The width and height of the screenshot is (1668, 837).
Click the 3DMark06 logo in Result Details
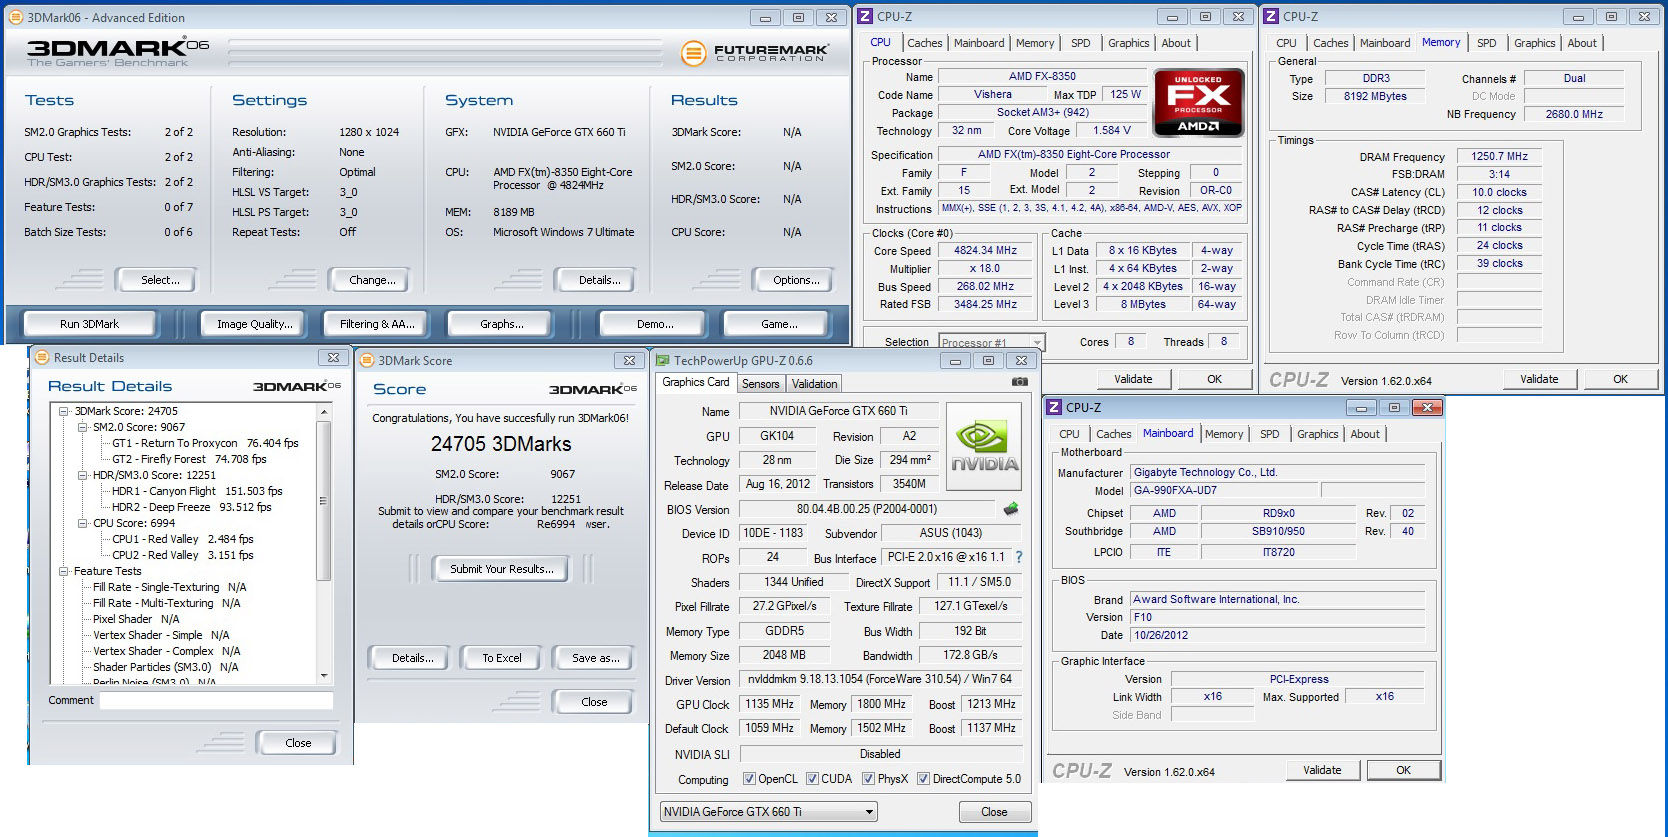[x=297, y=386]
